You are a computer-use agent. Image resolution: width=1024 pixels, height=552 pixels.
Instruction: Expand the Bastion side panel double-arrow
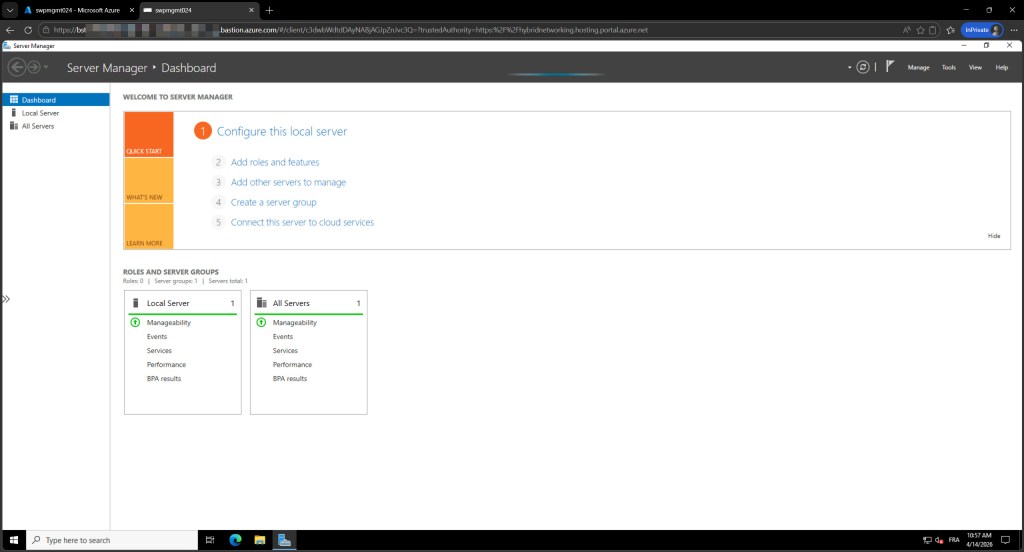point(5,299)
